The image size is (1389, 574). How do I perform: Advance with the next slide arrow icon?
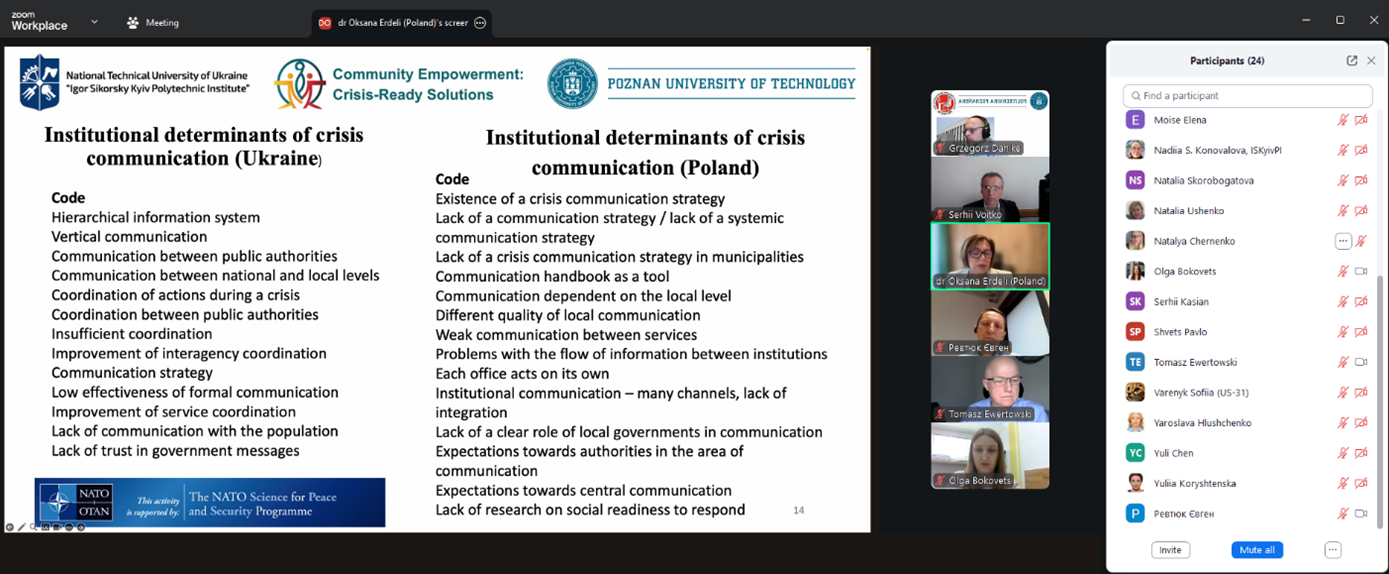[81, 527]
